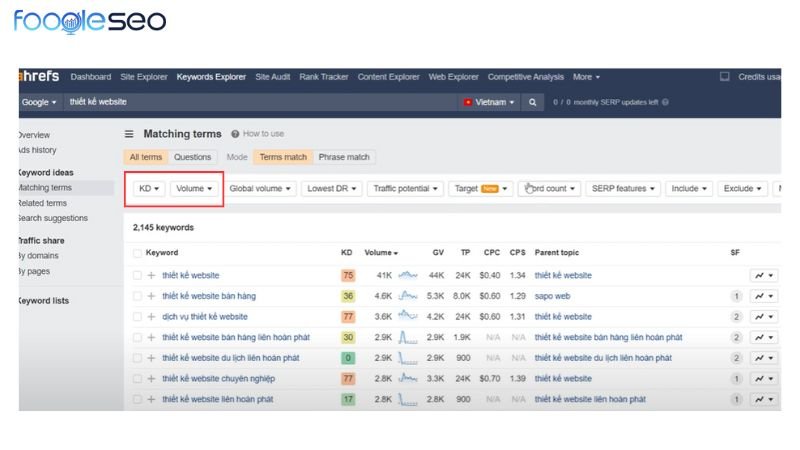This screenshot has width=800, height=450.
Task: Open the Search suggestions sidebar link
Action: coord(53,218)
